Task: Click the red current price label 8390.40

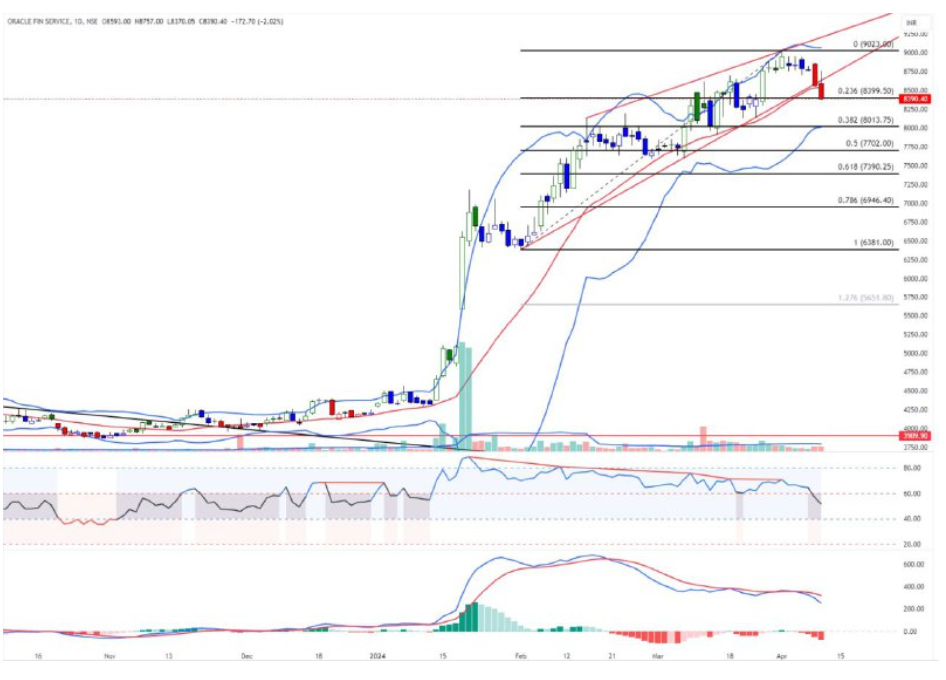Action: [912, 99]
